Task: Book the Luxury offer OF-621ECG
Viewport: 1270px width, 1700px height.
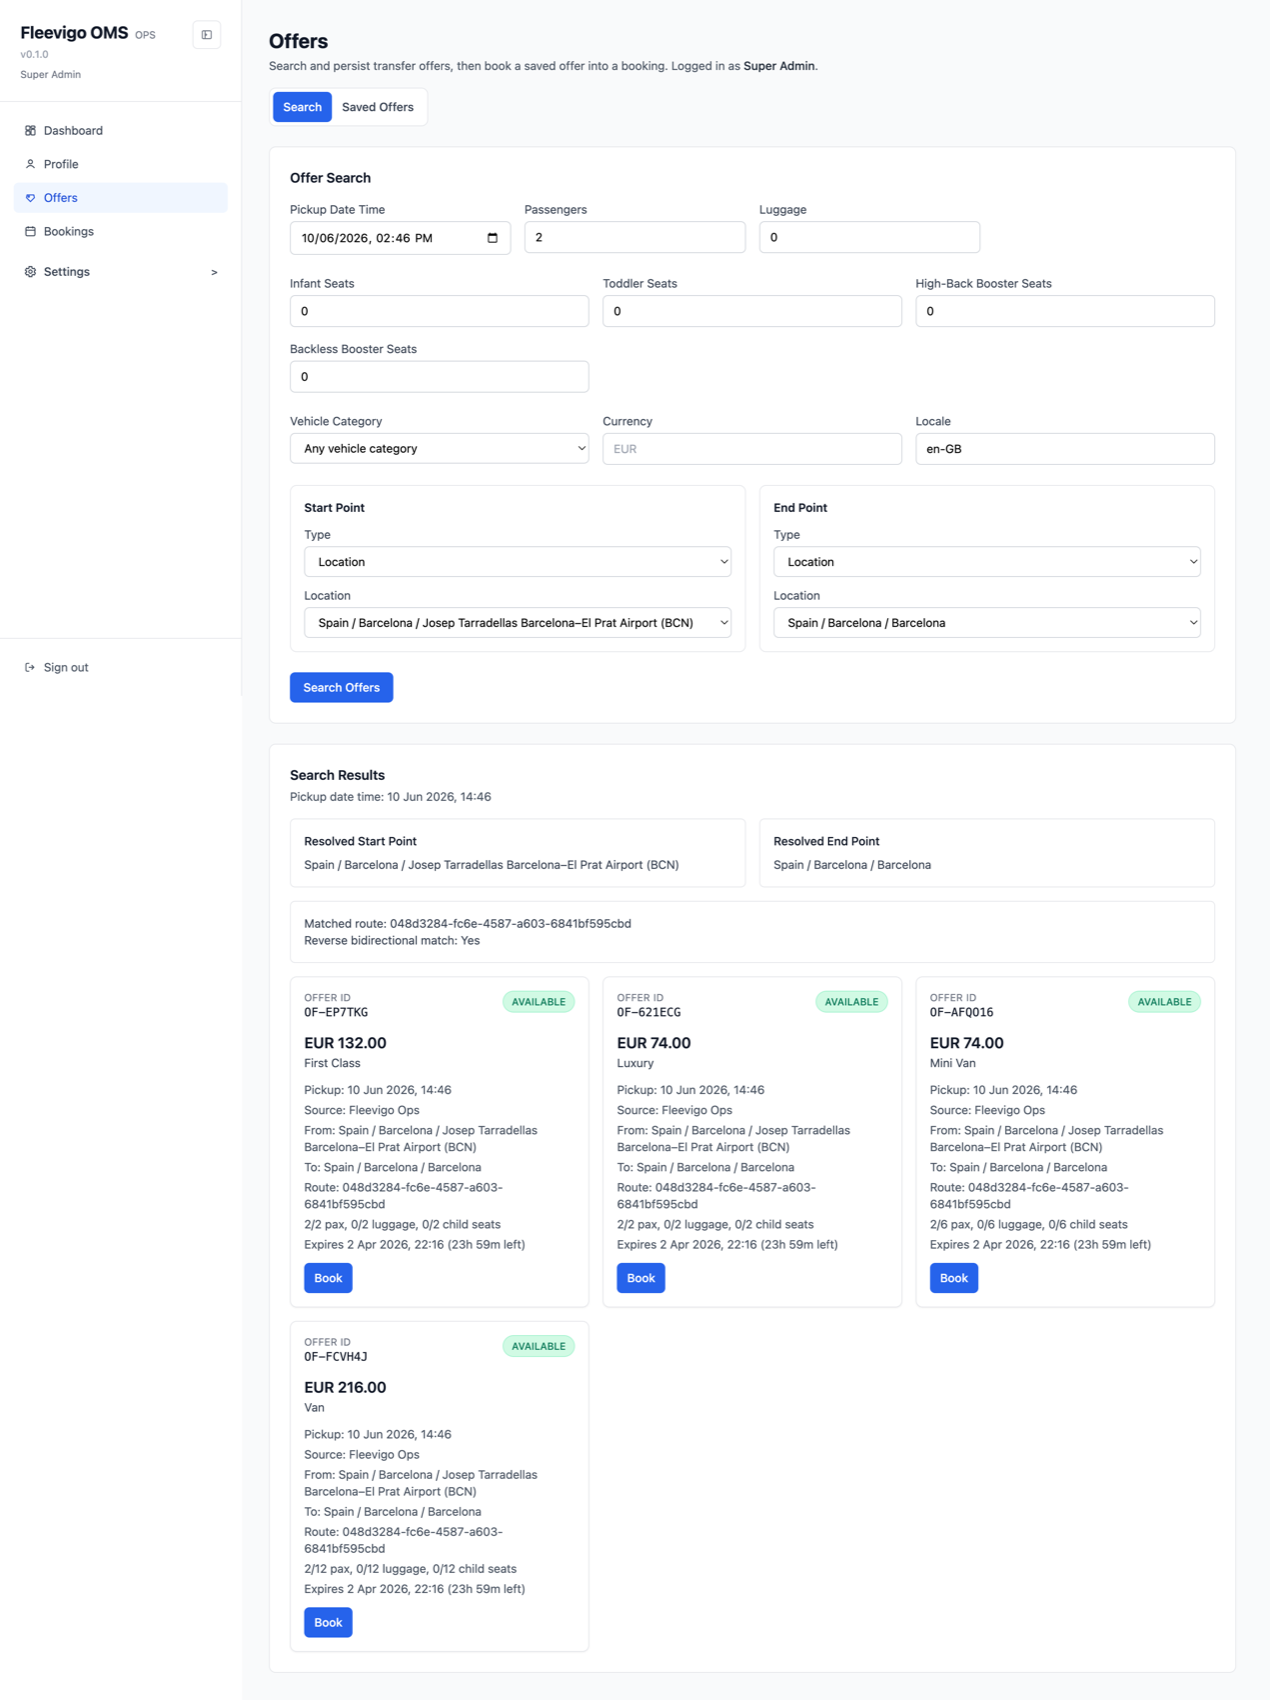Action: click(x=641, y=1278)
